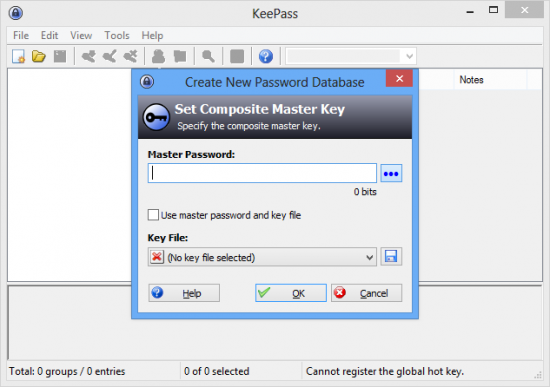The width and height of the screenshot is (550, 387).
Task: Create a new key file using the disk icon
Action: tap(391, 256)
